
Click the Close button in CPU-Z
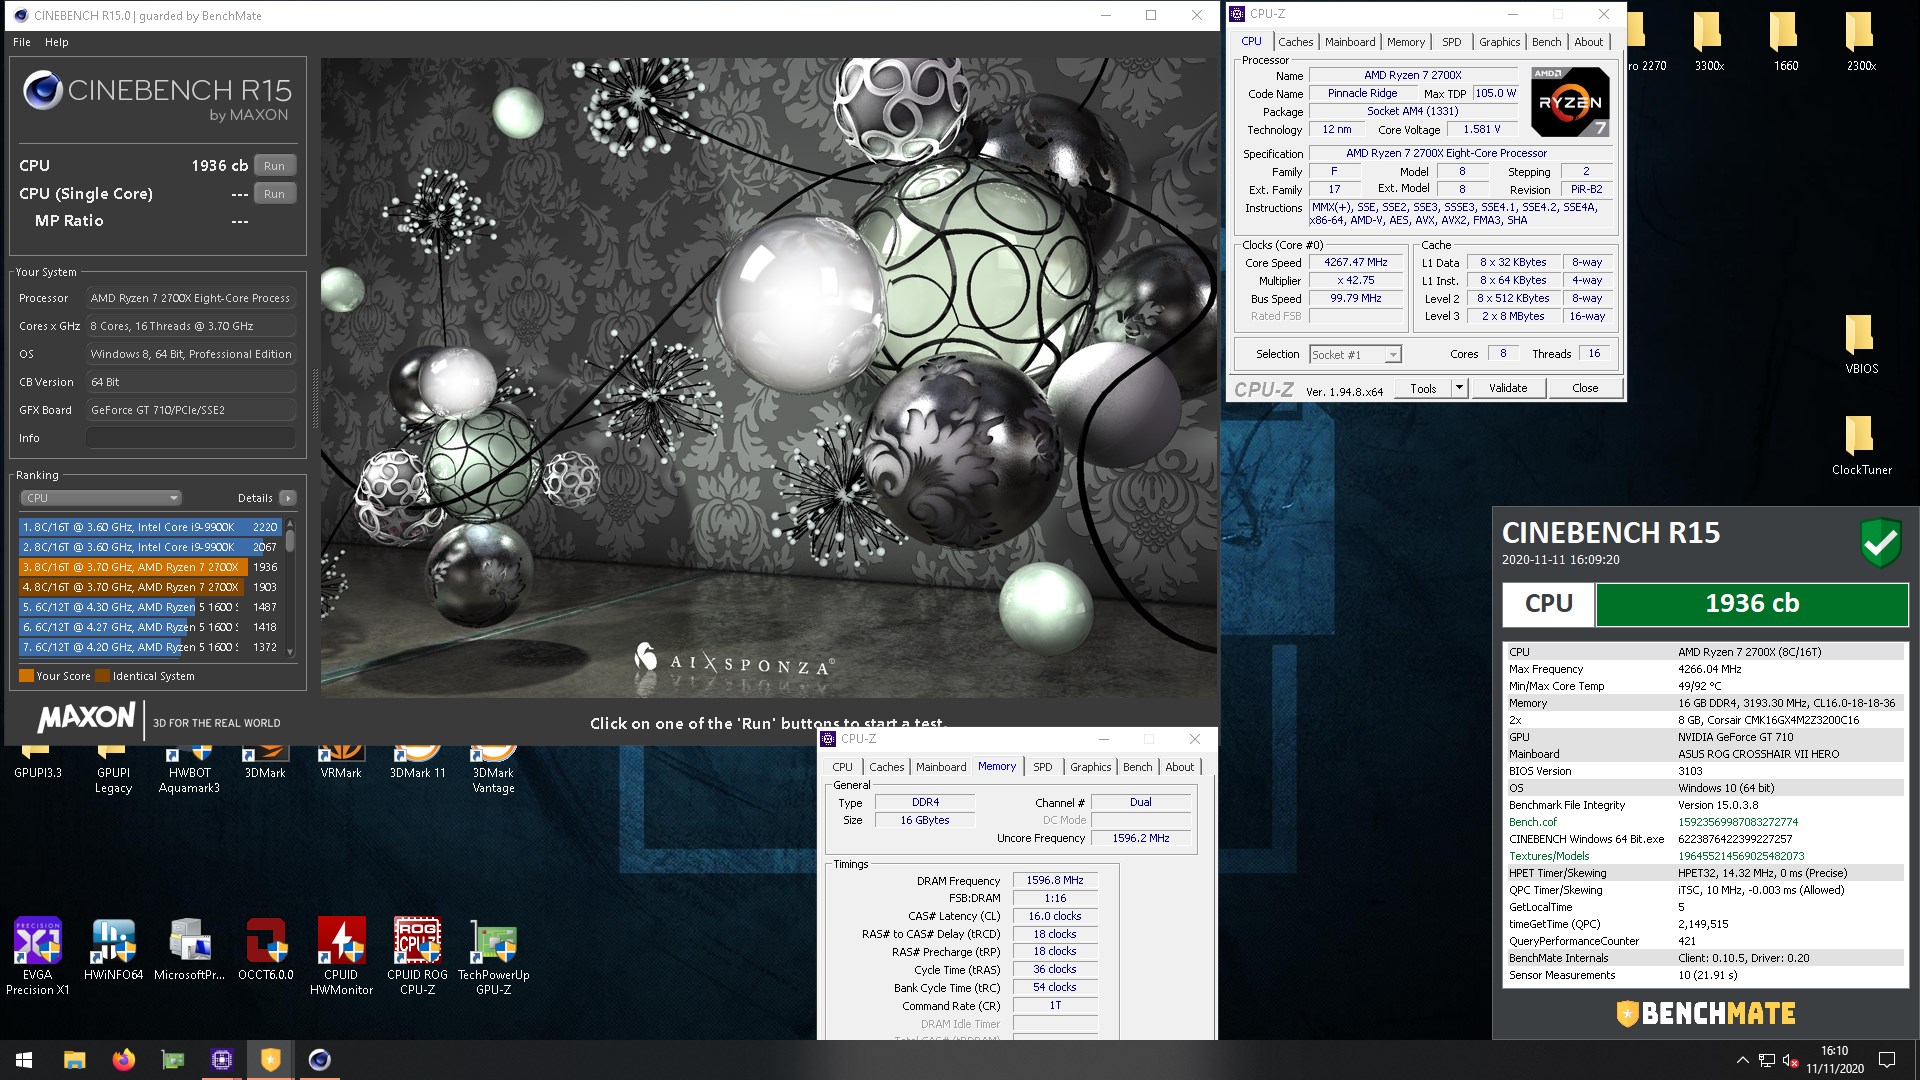[1585, 389]
